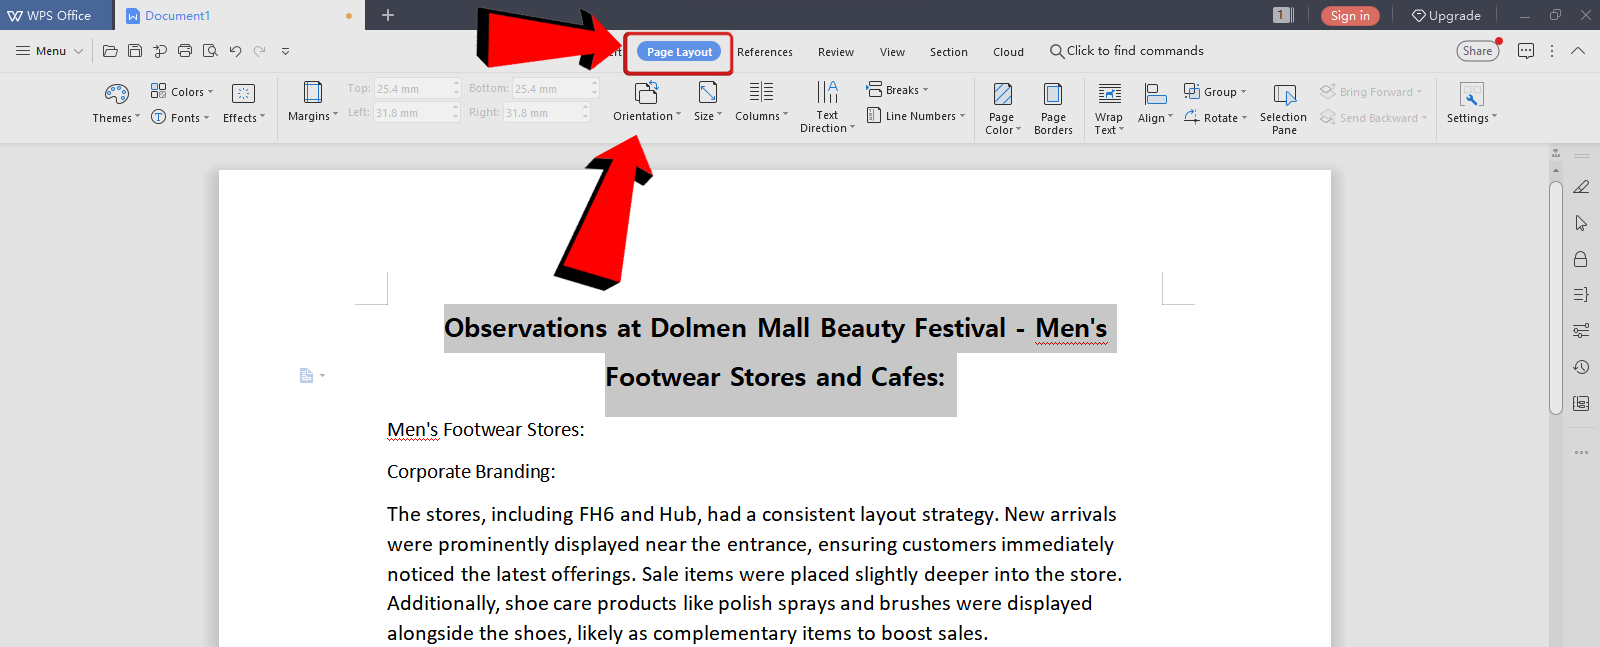Open the Selection Pane
Screen dimensions: 1600x647
(1284, 95)
